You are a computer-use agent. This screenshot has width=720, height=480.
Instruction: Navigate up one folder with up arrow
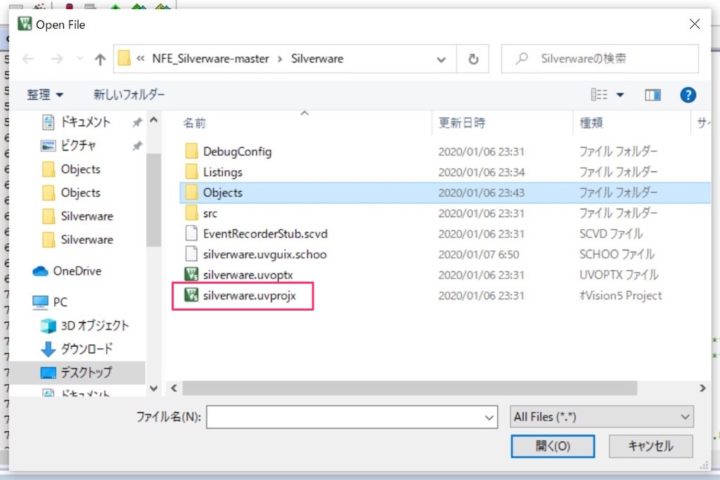(x=100, y=59)
